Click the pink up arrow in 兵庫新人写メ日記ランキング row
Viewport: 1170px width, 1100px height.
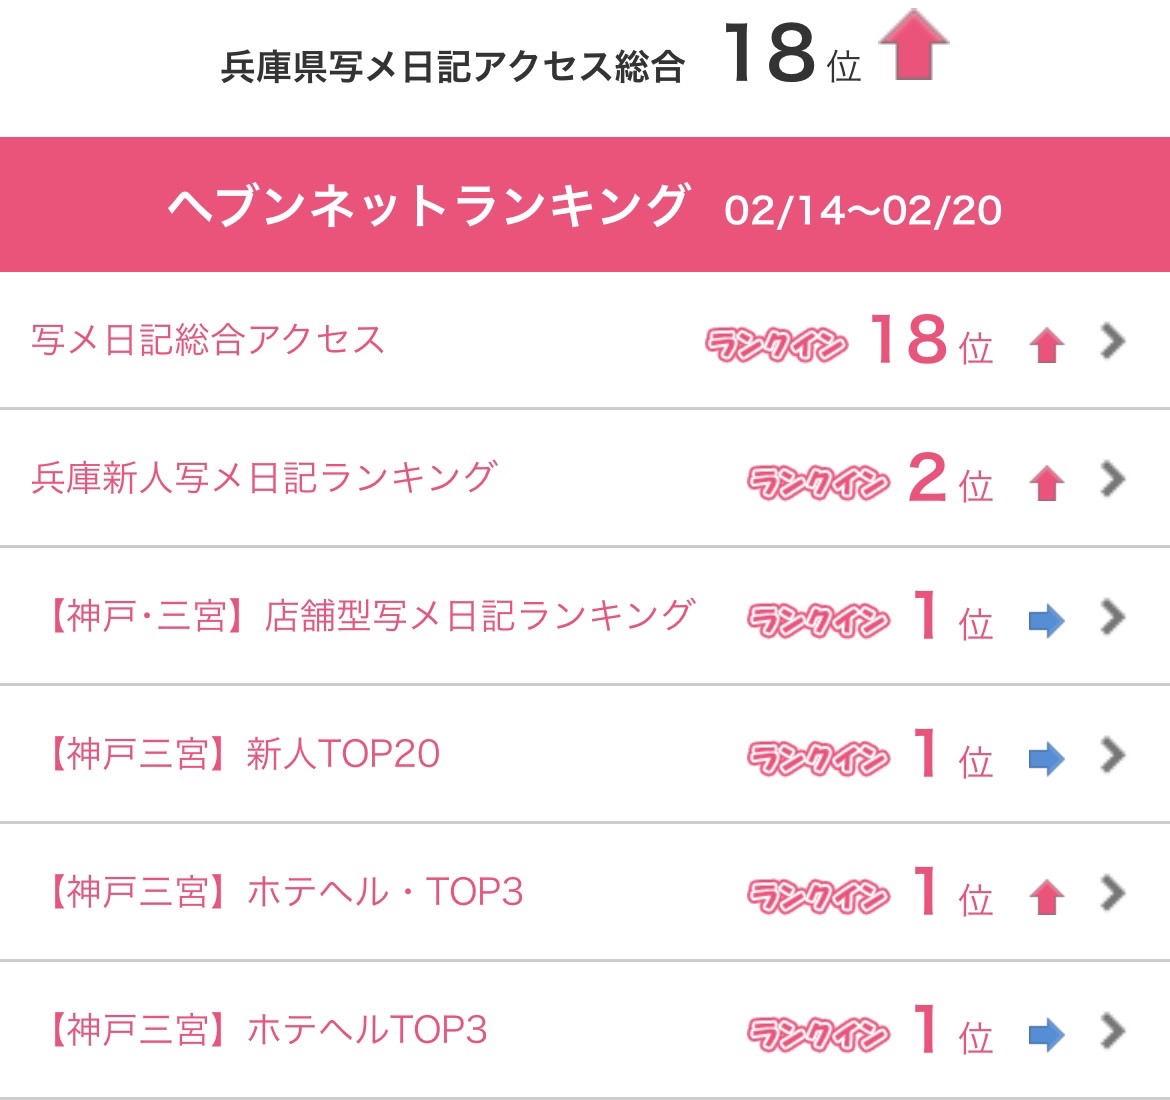click(x=1046, y=483)
